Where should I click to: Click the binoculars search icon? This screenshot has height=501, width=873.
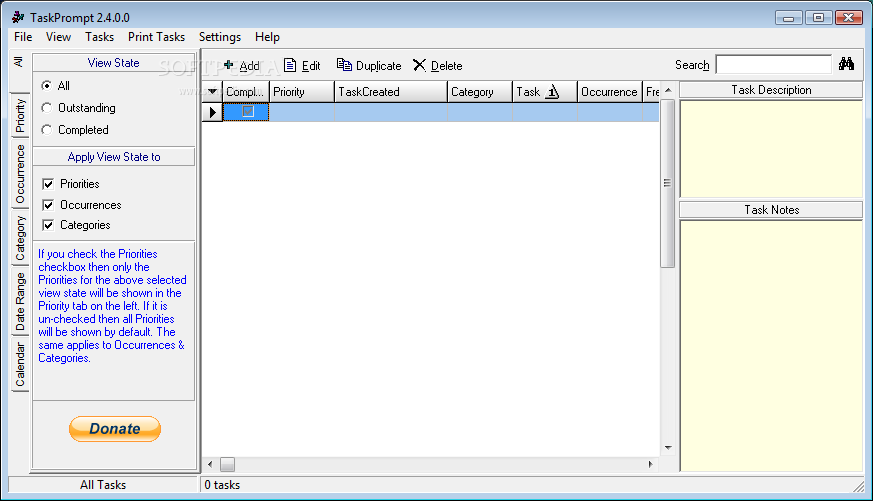tap(846, 64)
